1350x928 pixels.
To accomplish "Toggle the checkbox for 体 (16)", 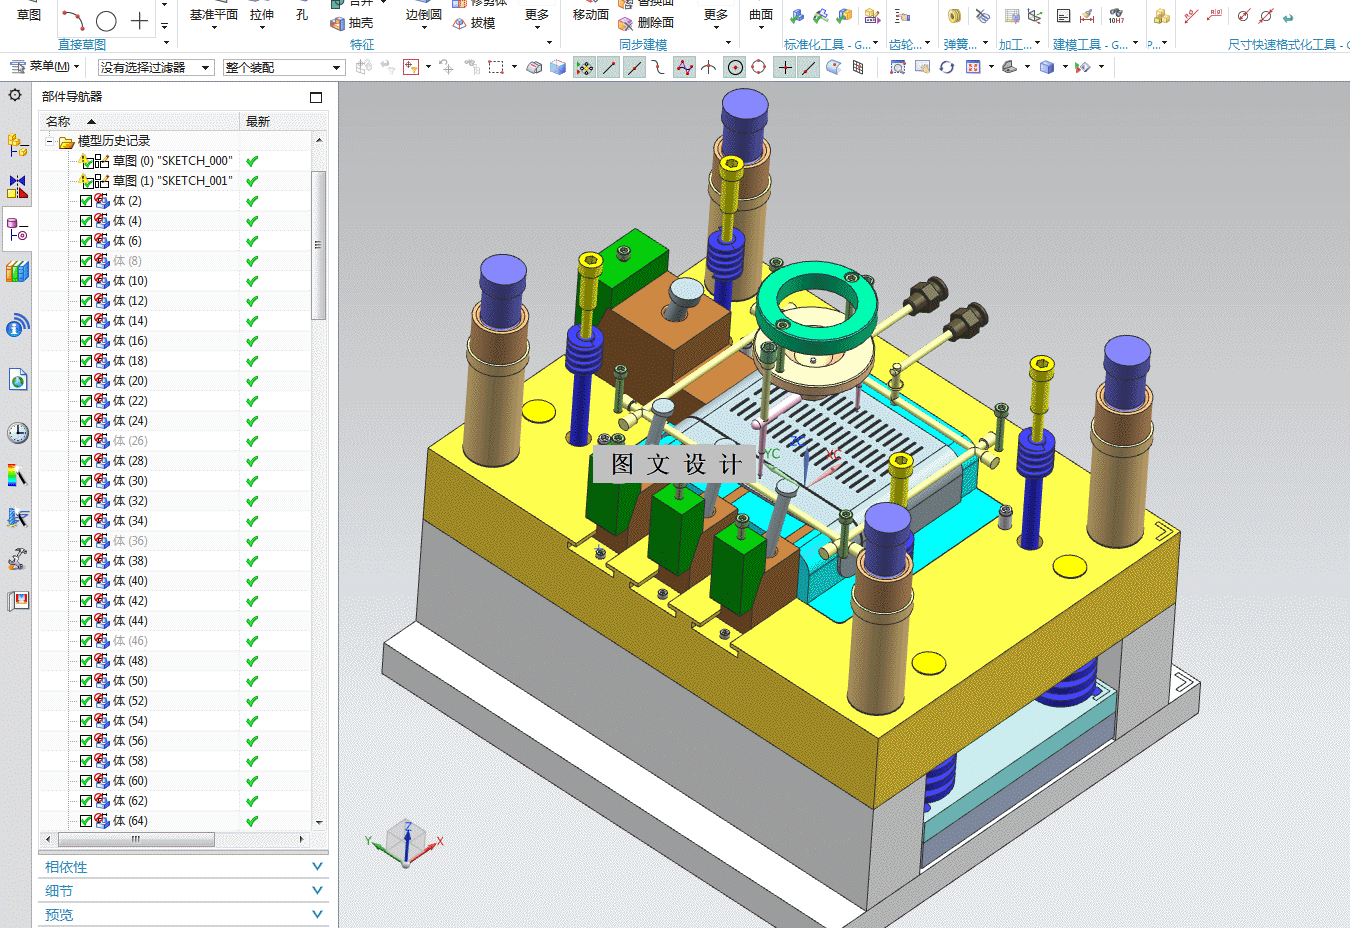I will point(85,341).
